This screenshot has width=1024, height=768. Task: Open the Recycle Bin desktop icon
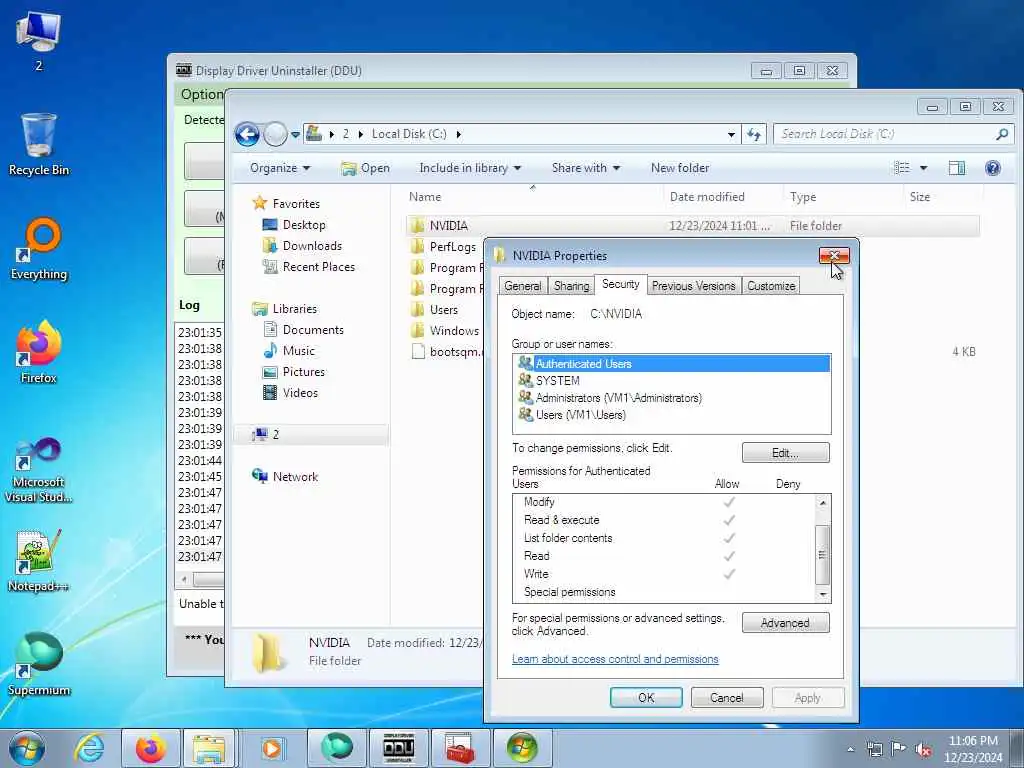click(39, 145)
